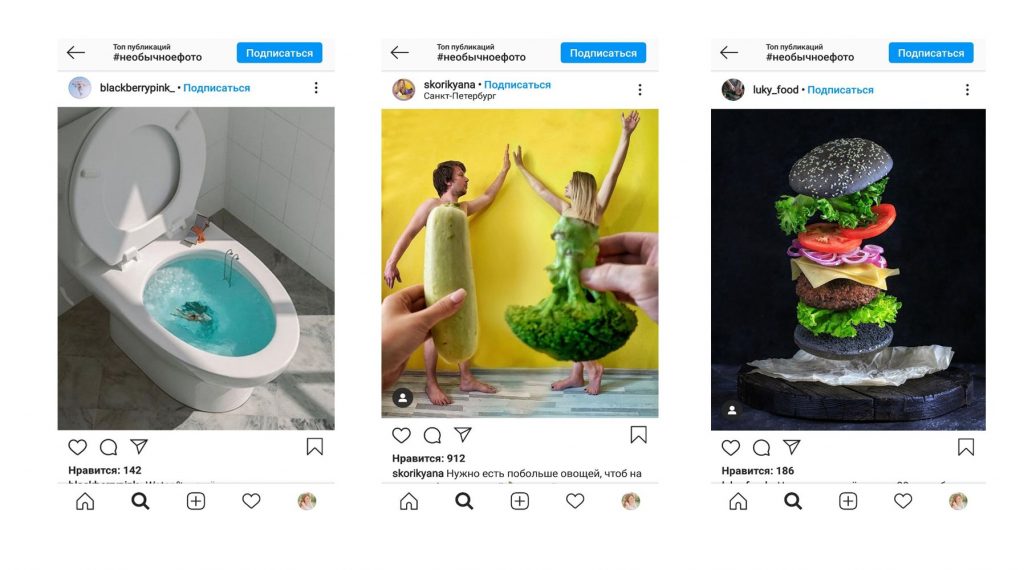Tap the search icon in the middle phone

464,501
